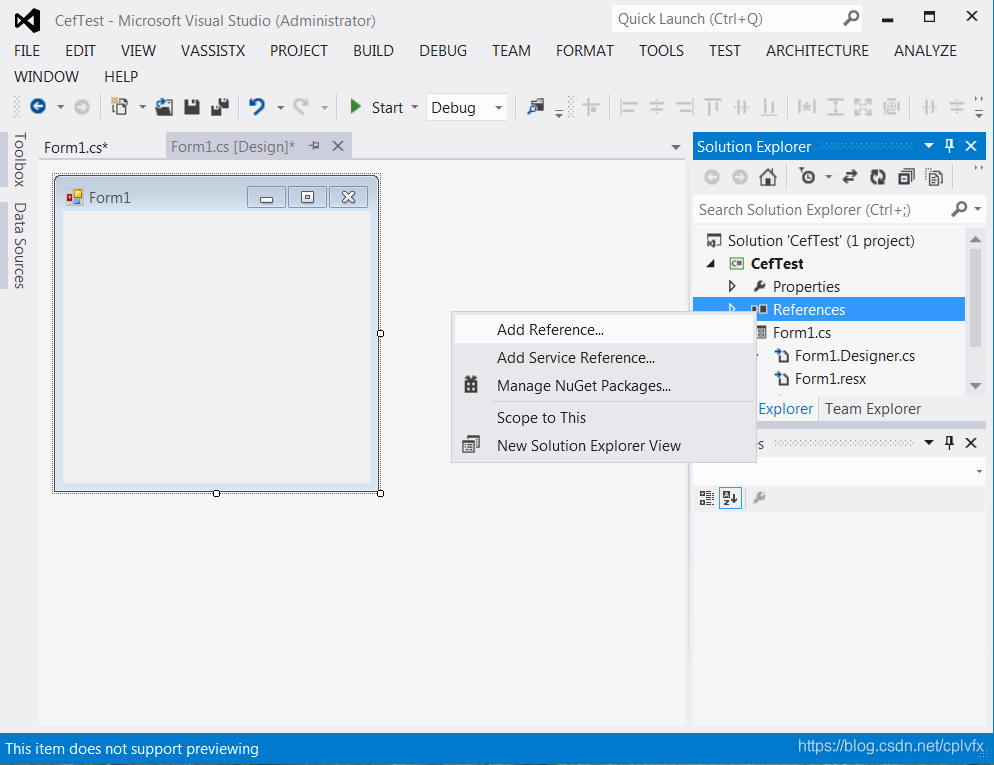Screen dimensions: 994x765
Task: Collapse the CefTest project node
Action: (x=710, y=263)
